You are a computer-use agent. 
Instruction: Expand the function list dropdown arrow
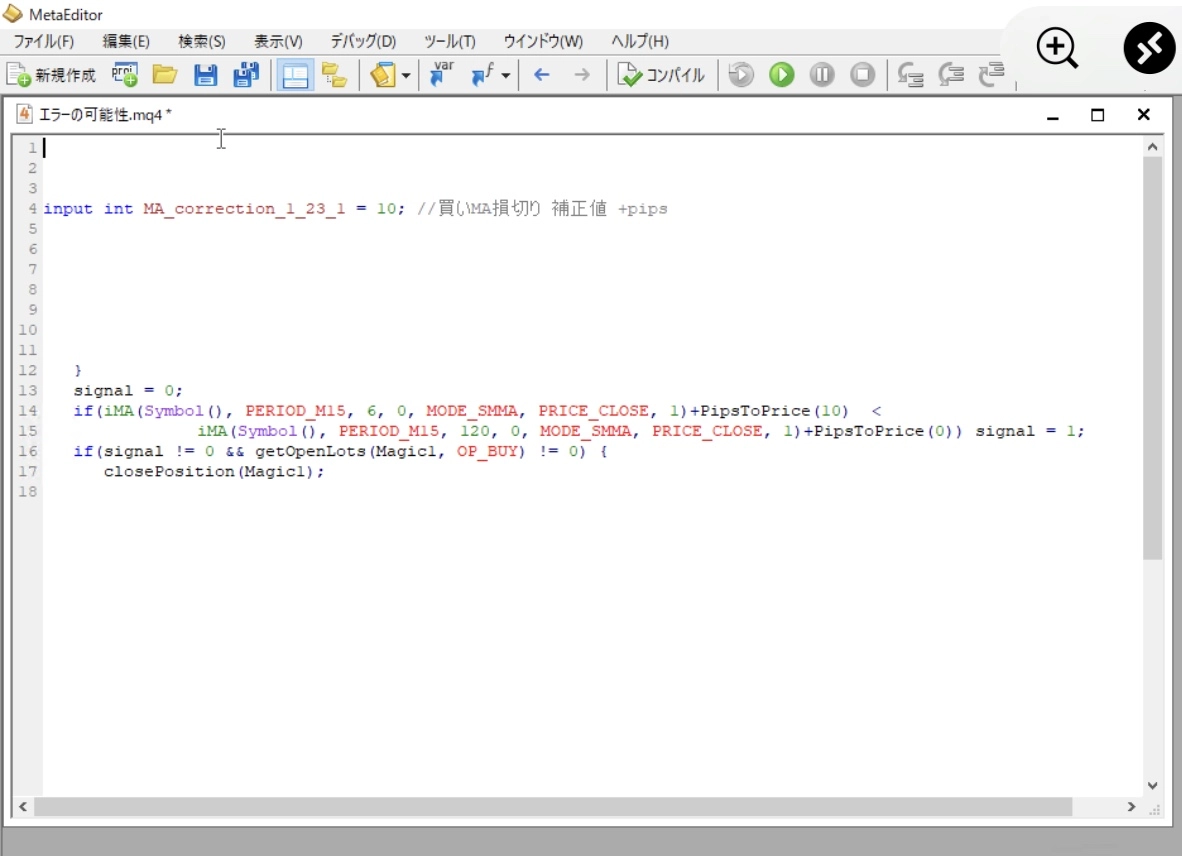[506, 76]
